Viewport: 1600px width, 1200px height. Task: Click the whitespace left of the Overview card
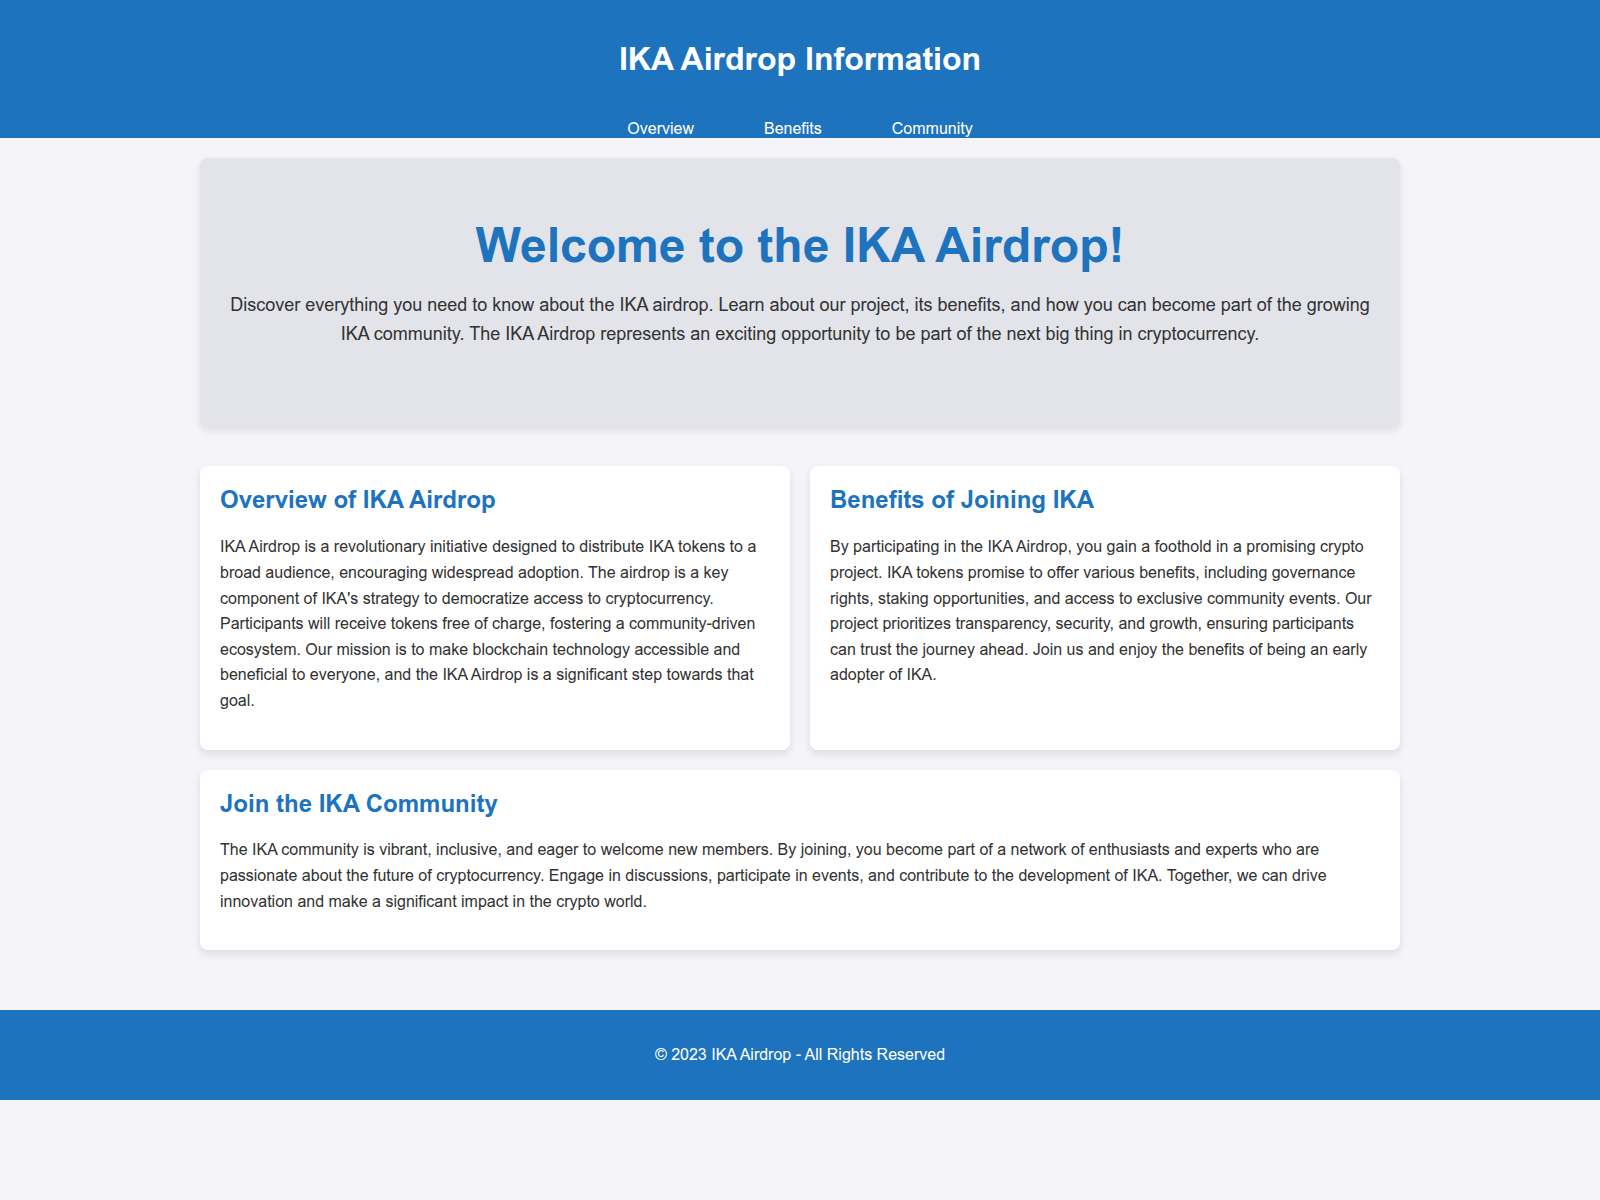tap(100, 600)
